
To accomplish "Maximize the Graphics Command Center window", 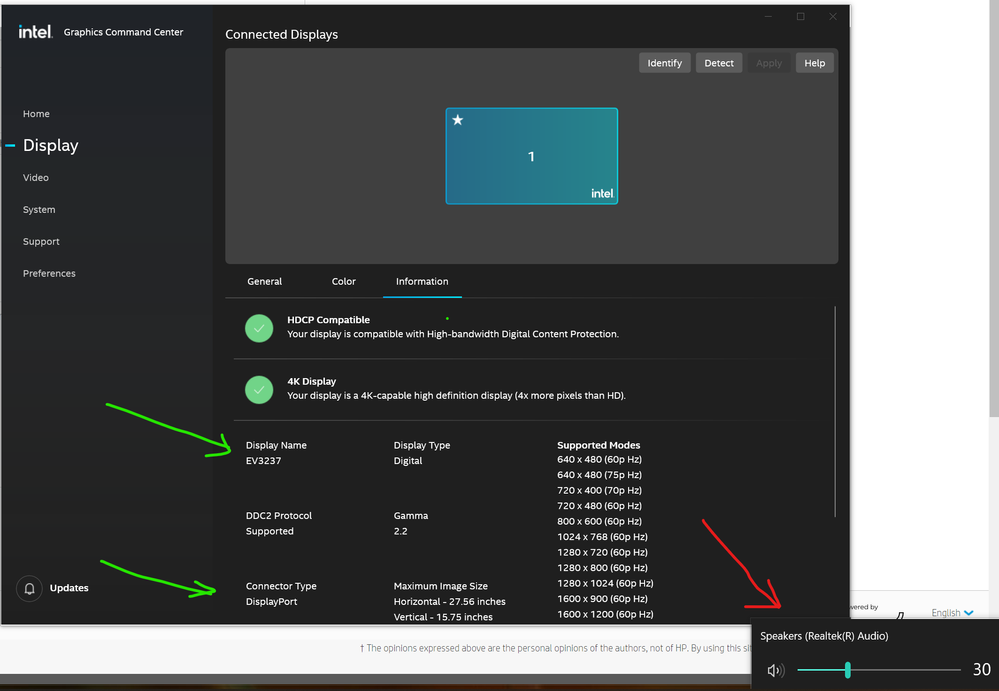I will 801,17.
